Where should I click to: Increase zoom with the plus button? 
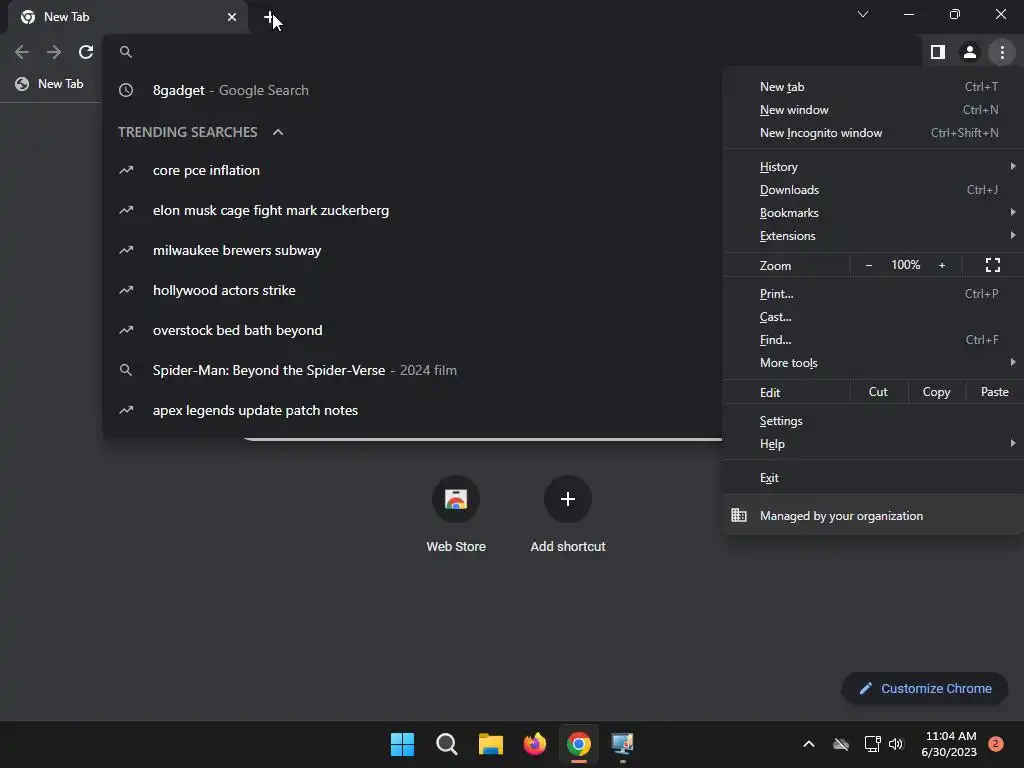pos(942,265)
